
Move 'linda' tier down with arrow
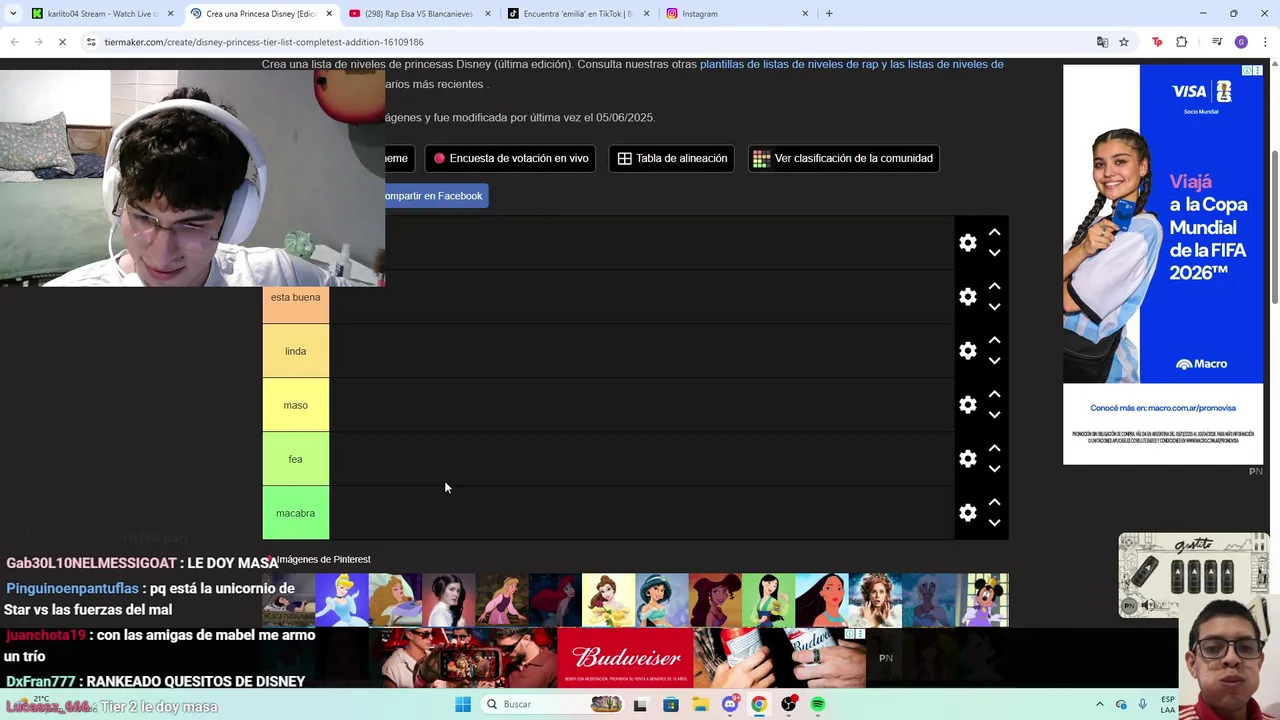pos(994,361)
